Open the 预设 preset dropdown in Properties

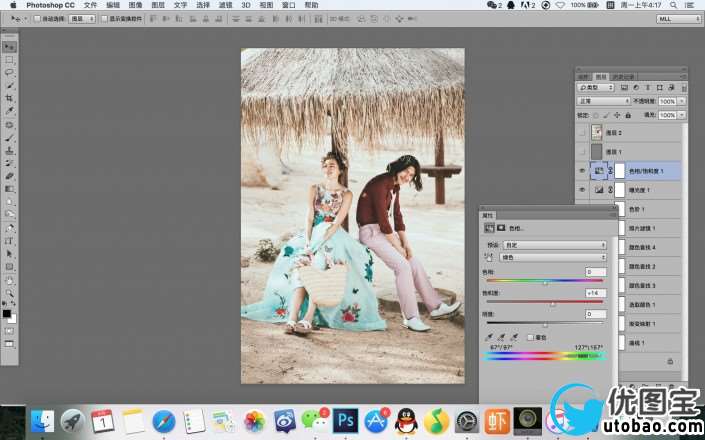(x=555, y=245)
